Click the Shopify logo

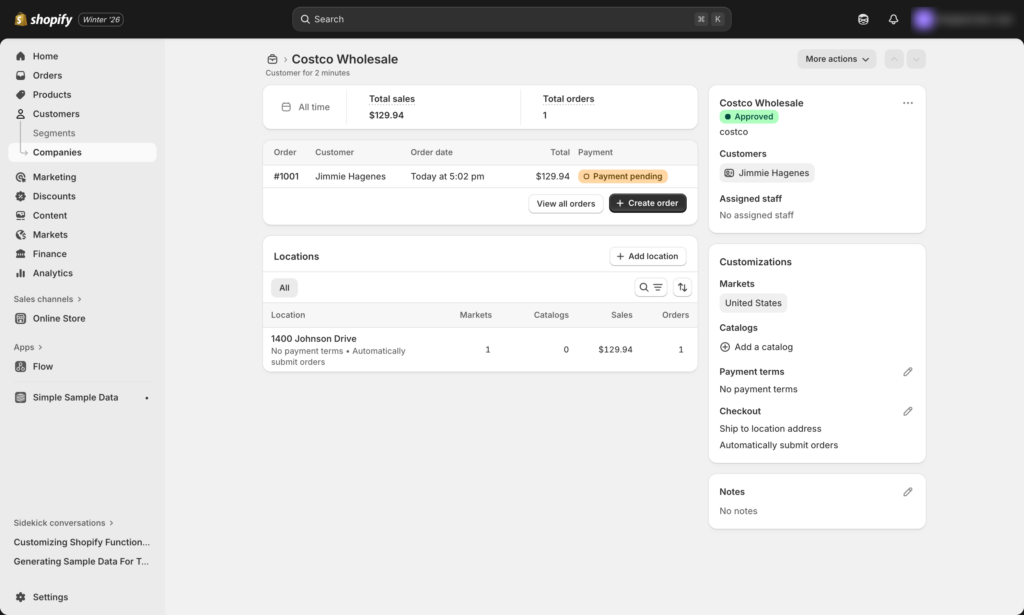pyautogui.click(x=43, y=20)
